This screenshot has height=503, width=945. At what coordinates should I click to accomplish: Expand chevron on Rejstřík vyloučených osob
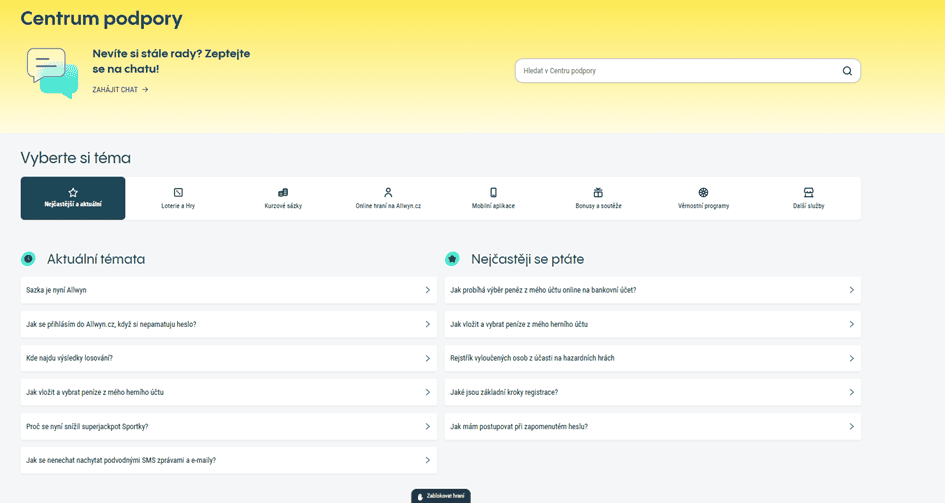click(x=852, y=358)
